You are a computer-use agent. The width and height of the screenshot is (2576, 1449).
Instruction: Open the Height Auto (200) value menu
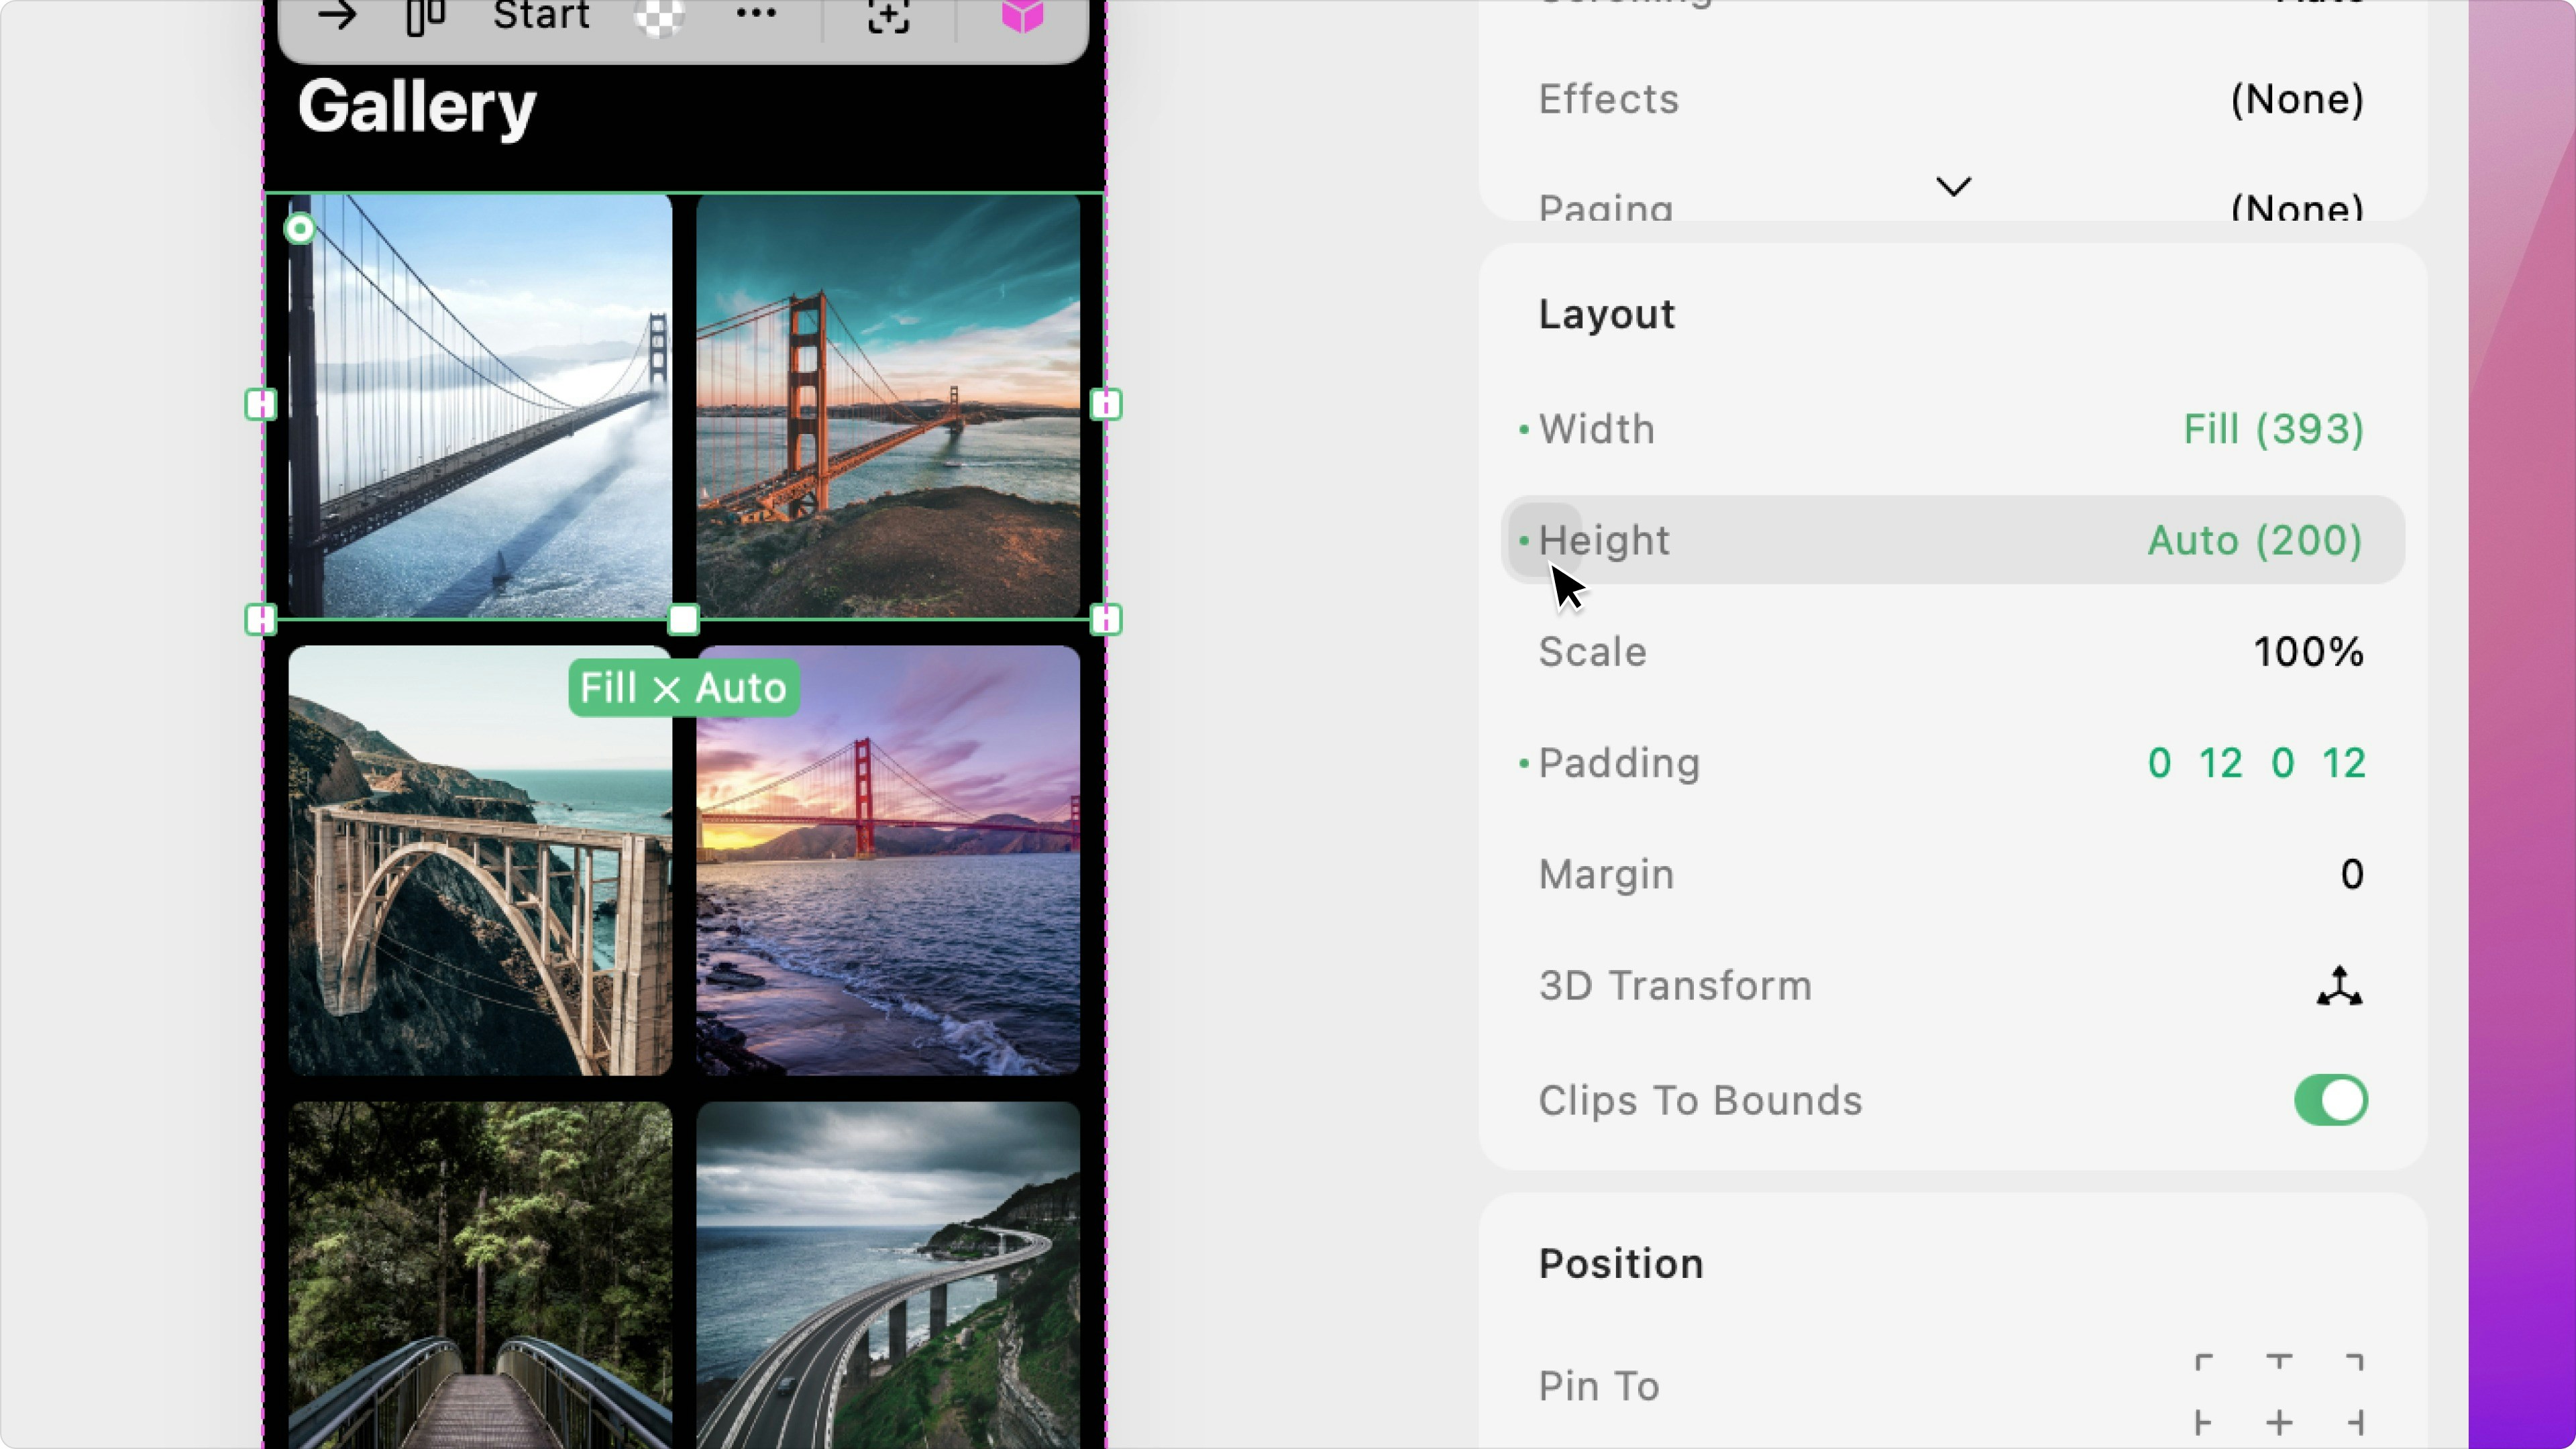tap(2254, 540)
